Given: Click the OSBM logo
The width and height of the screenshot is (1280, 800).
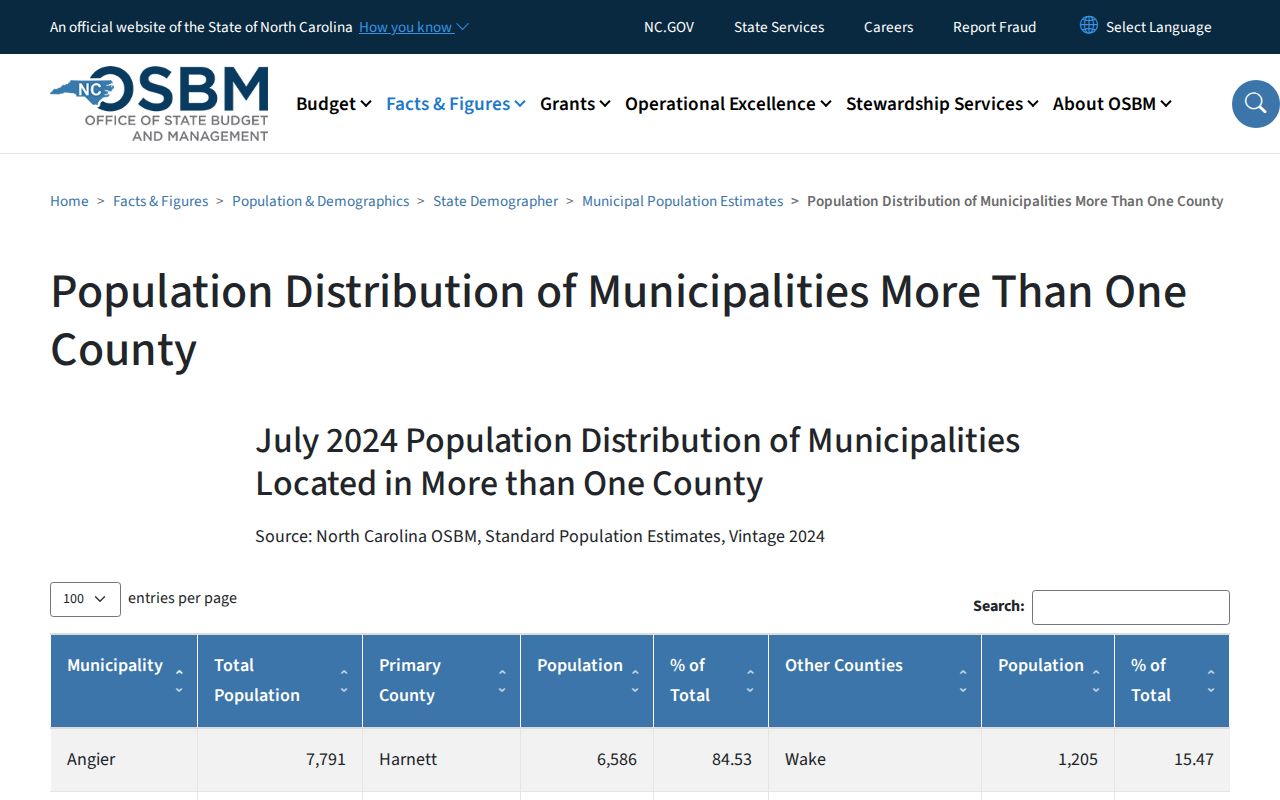Looking at the screenshot, I should 159,103.
